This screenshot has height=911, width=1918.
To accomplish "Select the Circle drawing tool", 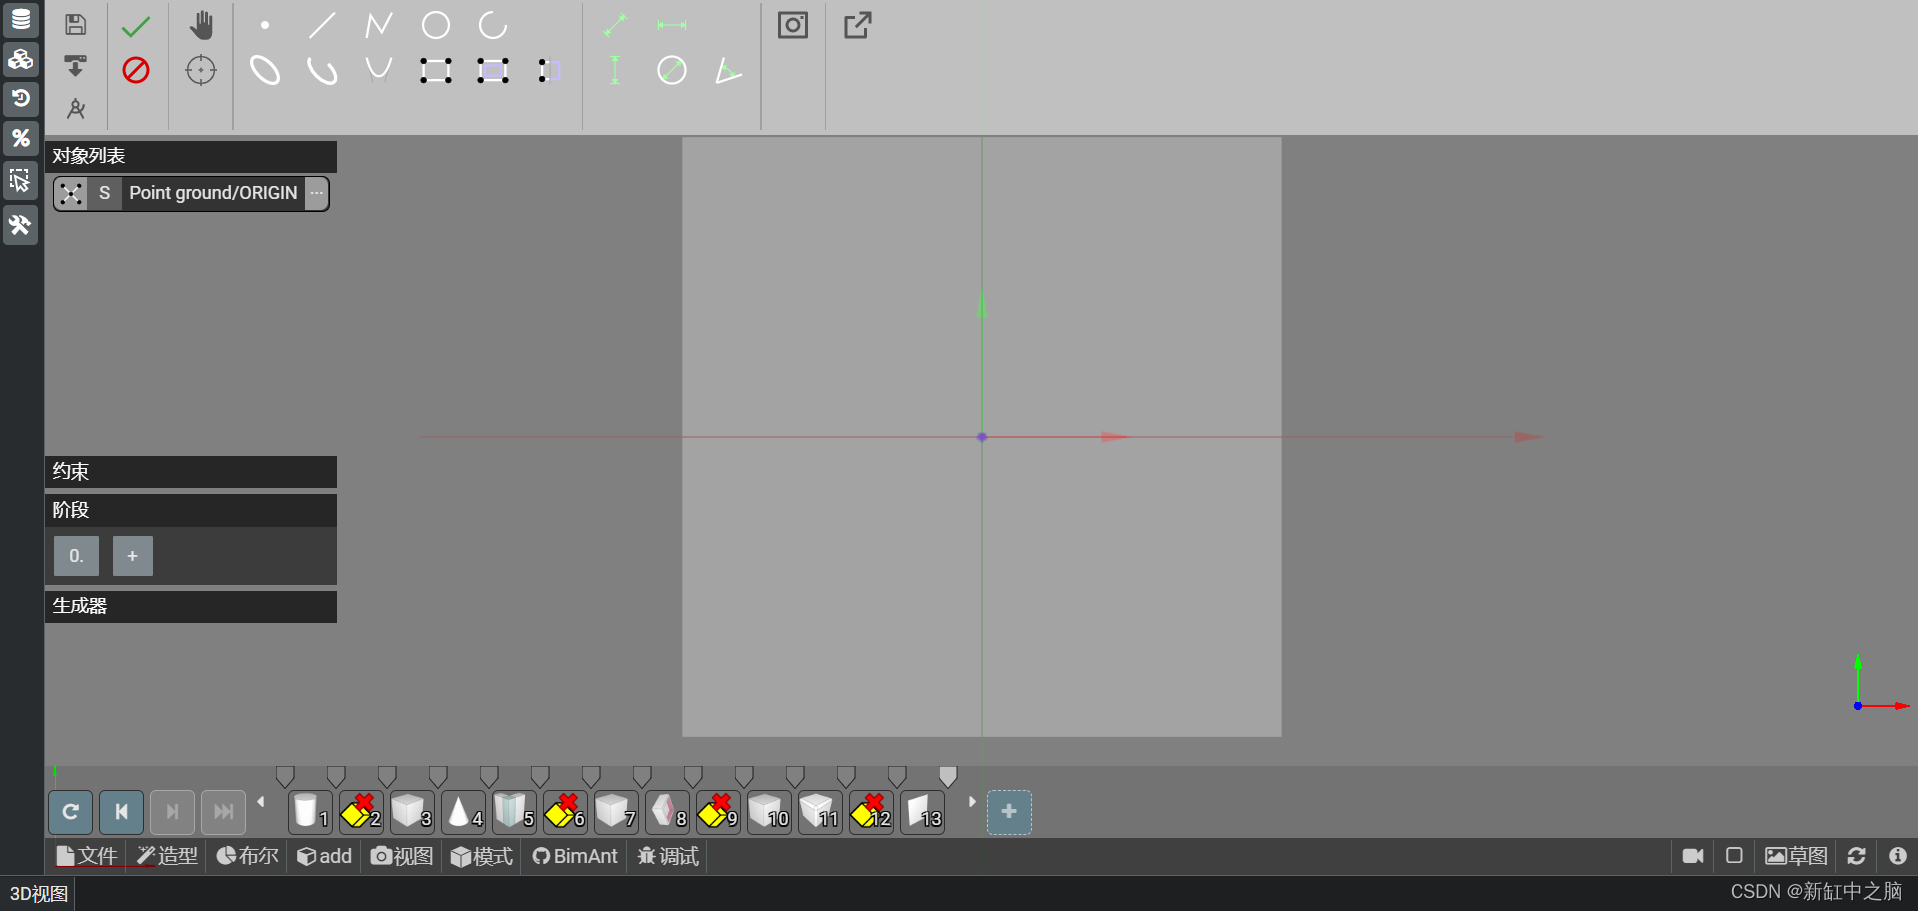I will (435, 25).
